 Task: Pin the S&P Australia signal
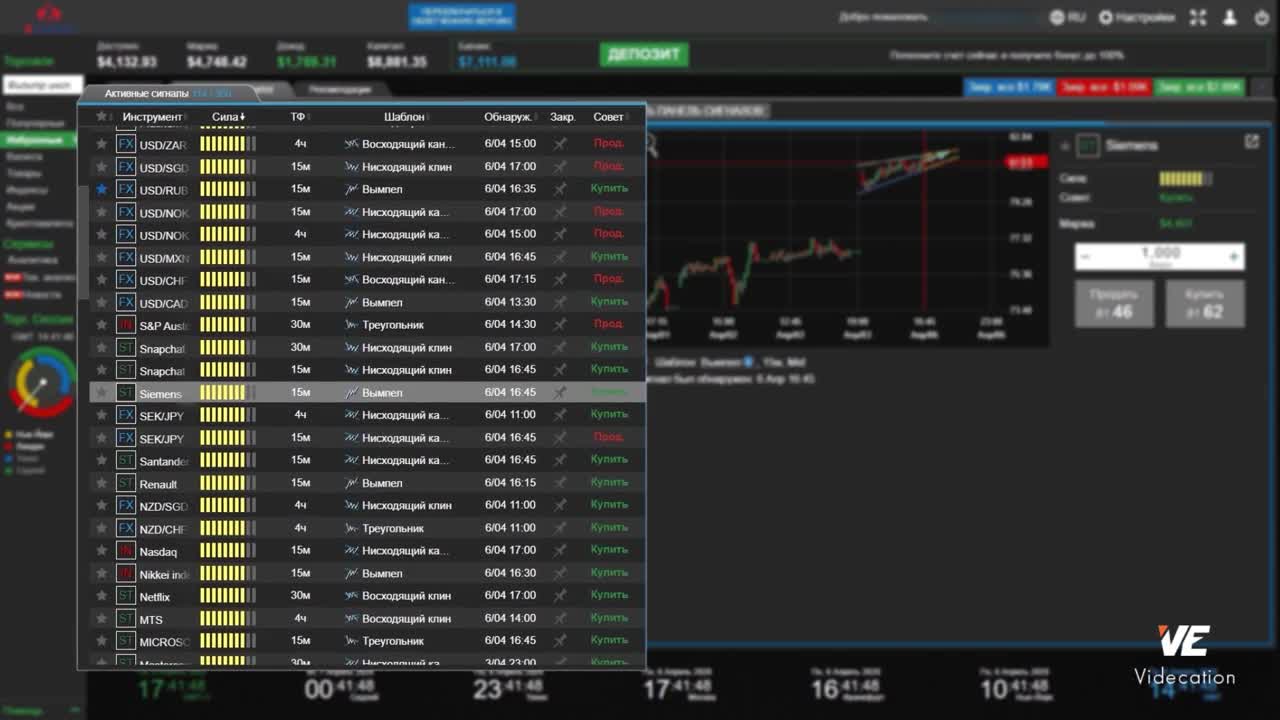tap(560, 325)
